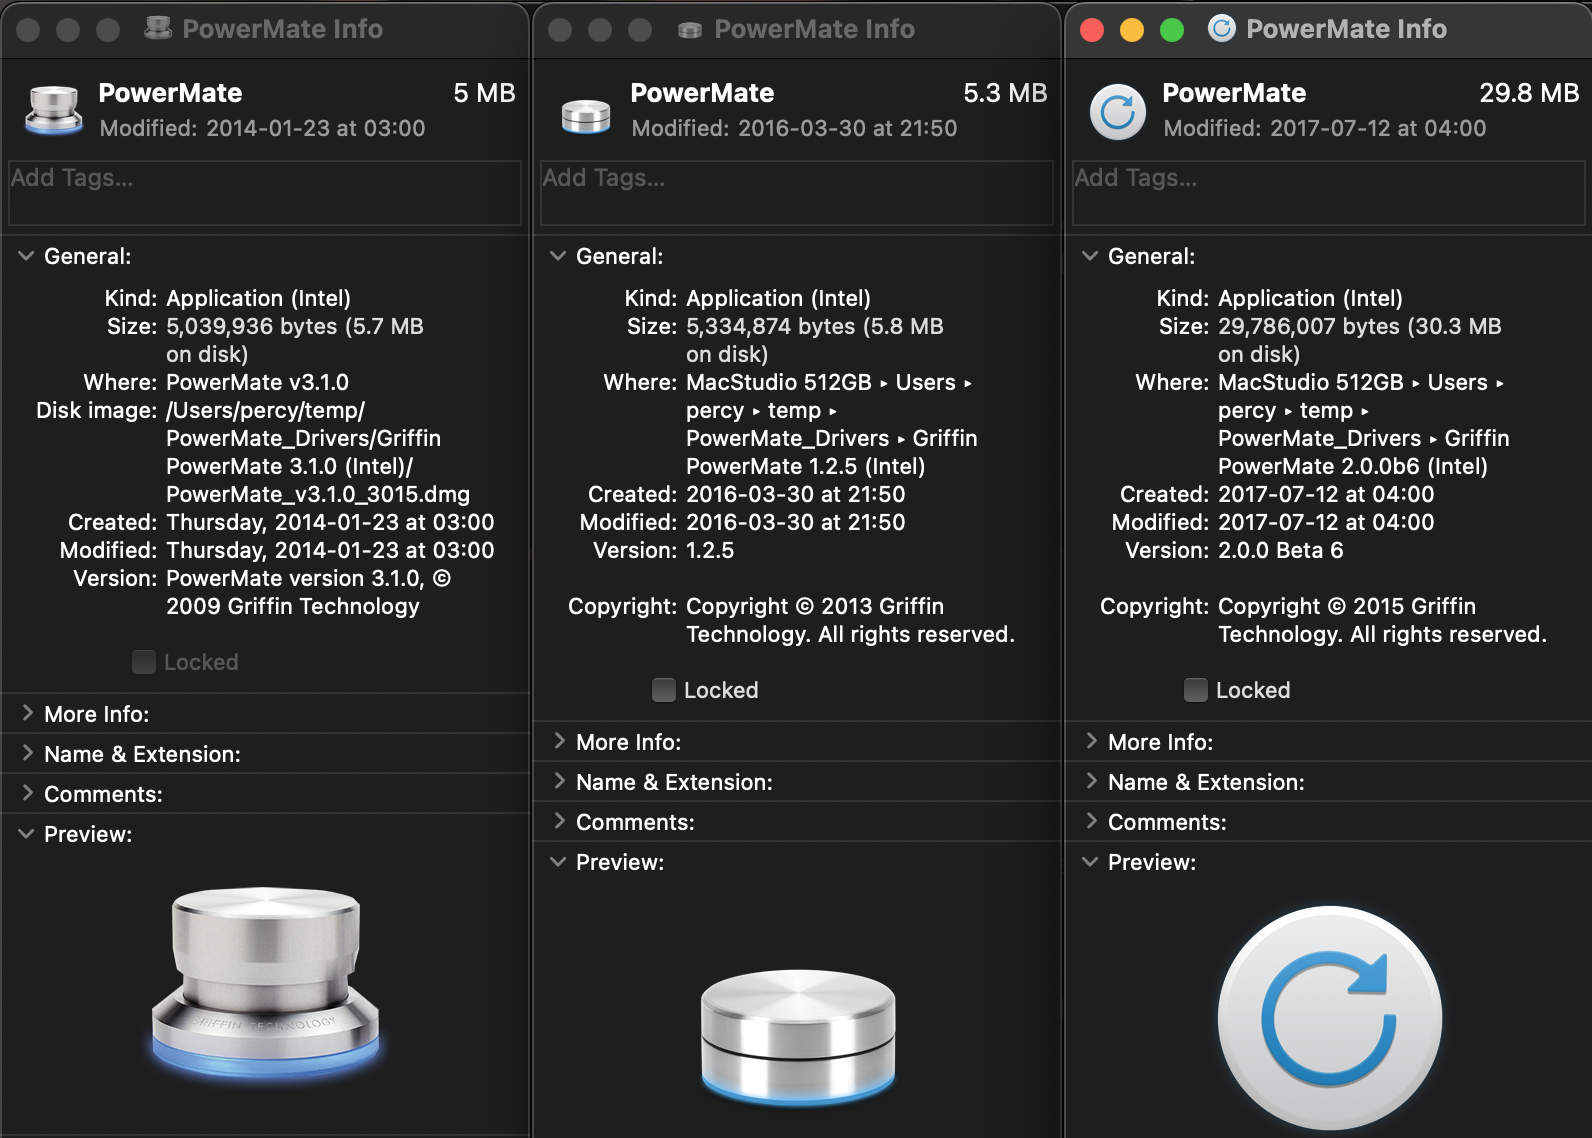Viewport: 1592px width, 1138px height.
Task: Collapse the General section in the 1.2.5 window
Action: click(x=559, y=256)
